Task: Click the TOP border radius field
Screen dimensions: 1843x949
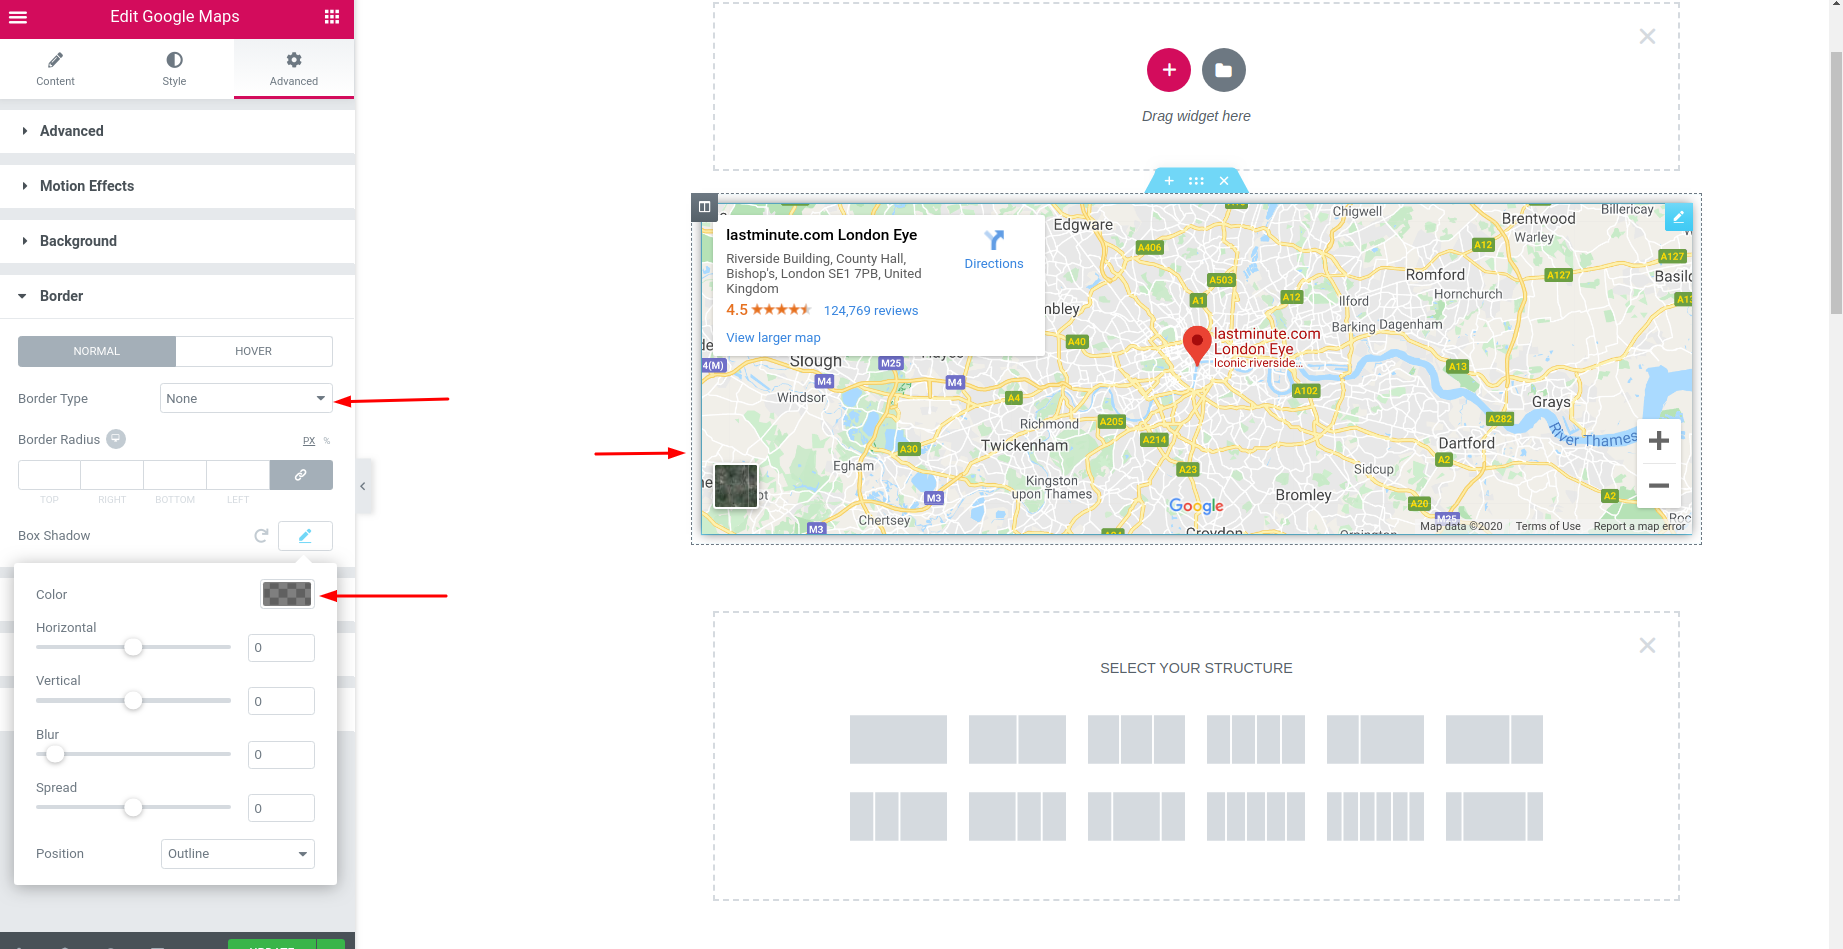Action: coord(49,475)
